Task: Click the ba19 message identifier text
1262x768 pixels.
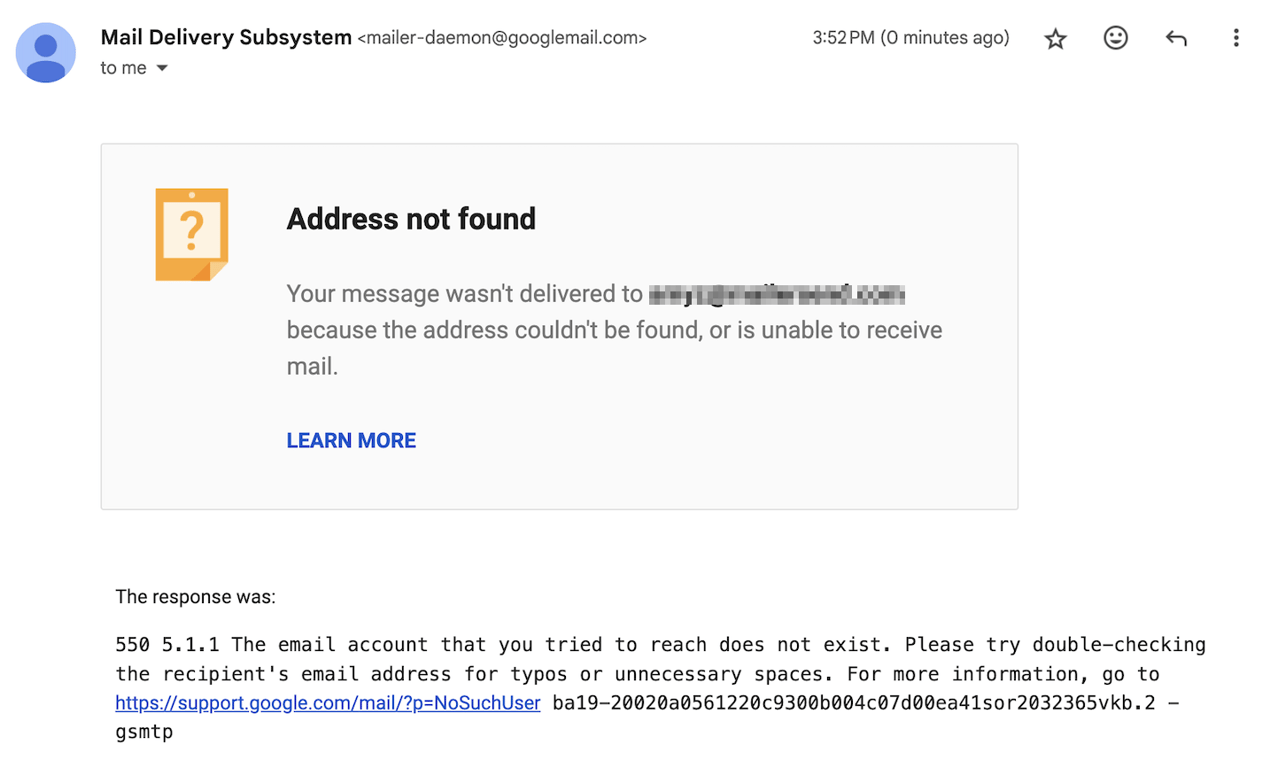Action: [x=860, y=702]
